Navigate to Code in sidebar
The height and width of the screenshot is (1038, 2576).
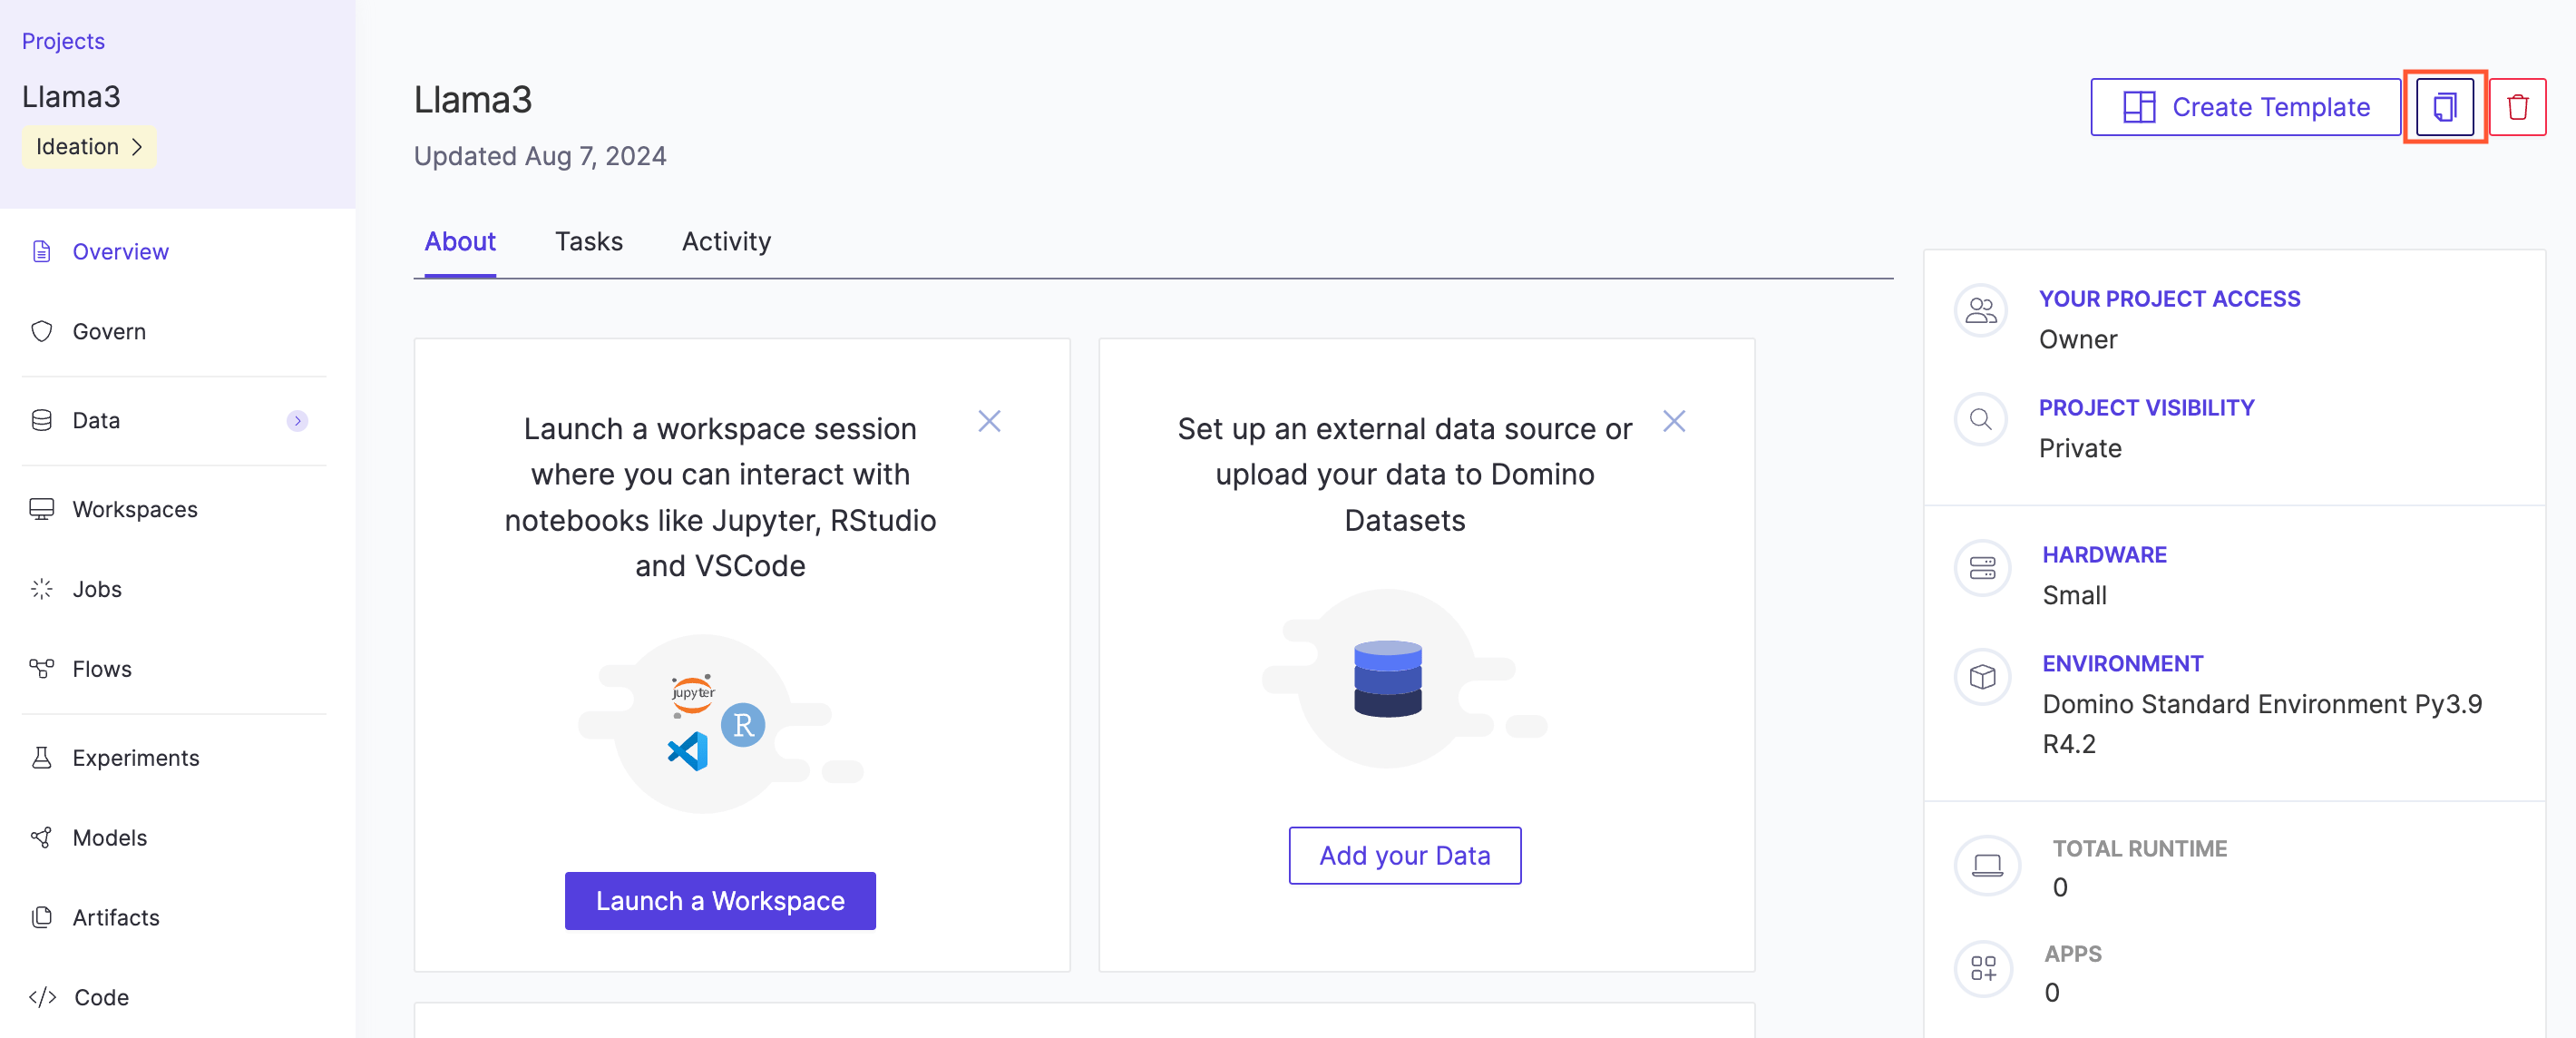point(101,998)
